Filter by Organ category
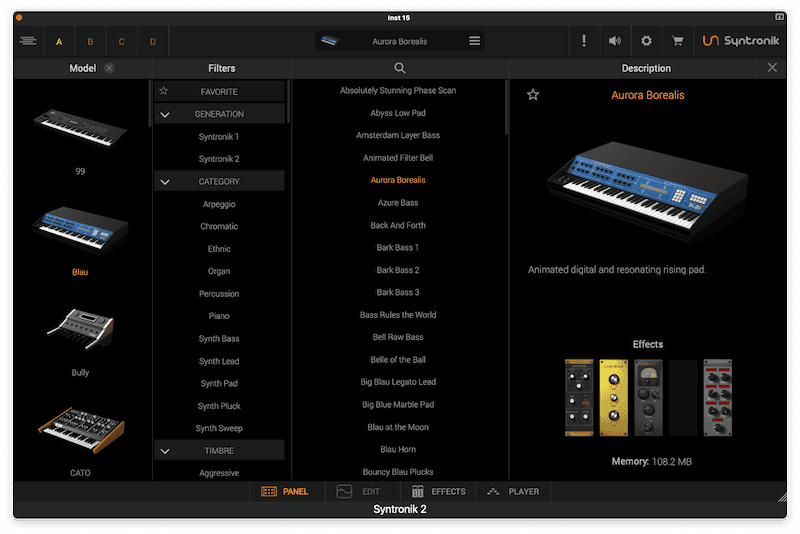Image resolution: width=800 pixels, height=534 pixels. click(x=219, y=271)
